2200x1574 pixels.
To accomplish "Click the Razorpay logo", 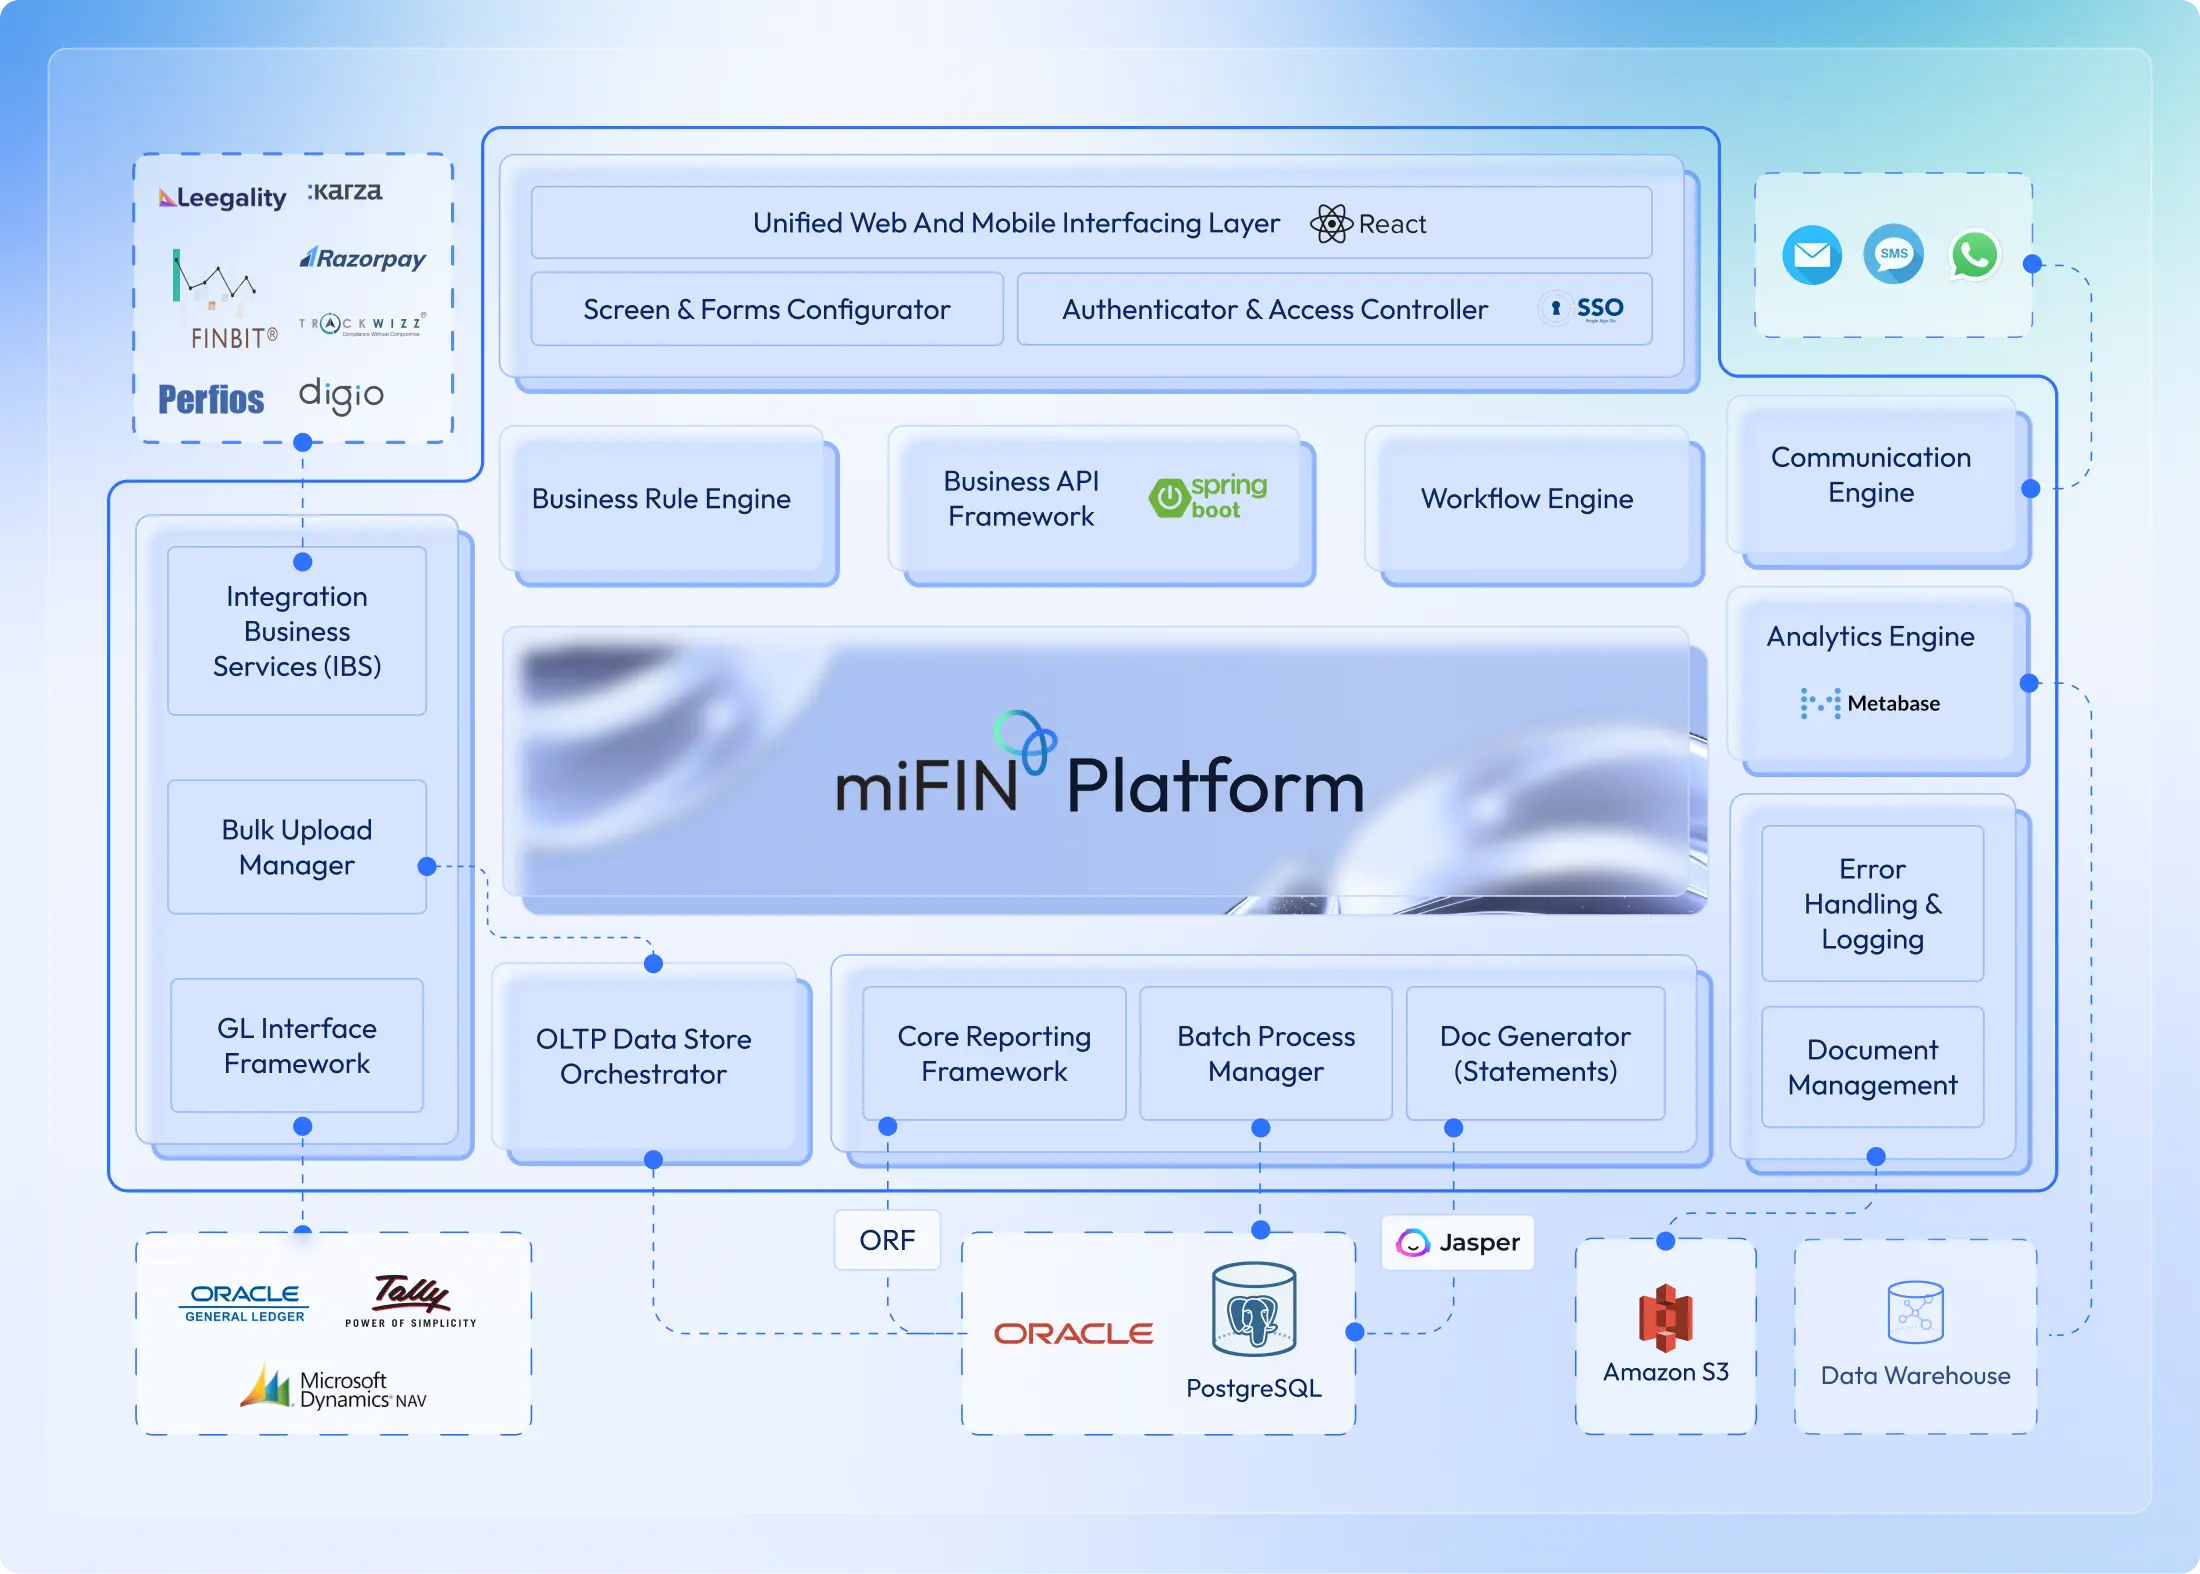I will click(x=363, y=259).
